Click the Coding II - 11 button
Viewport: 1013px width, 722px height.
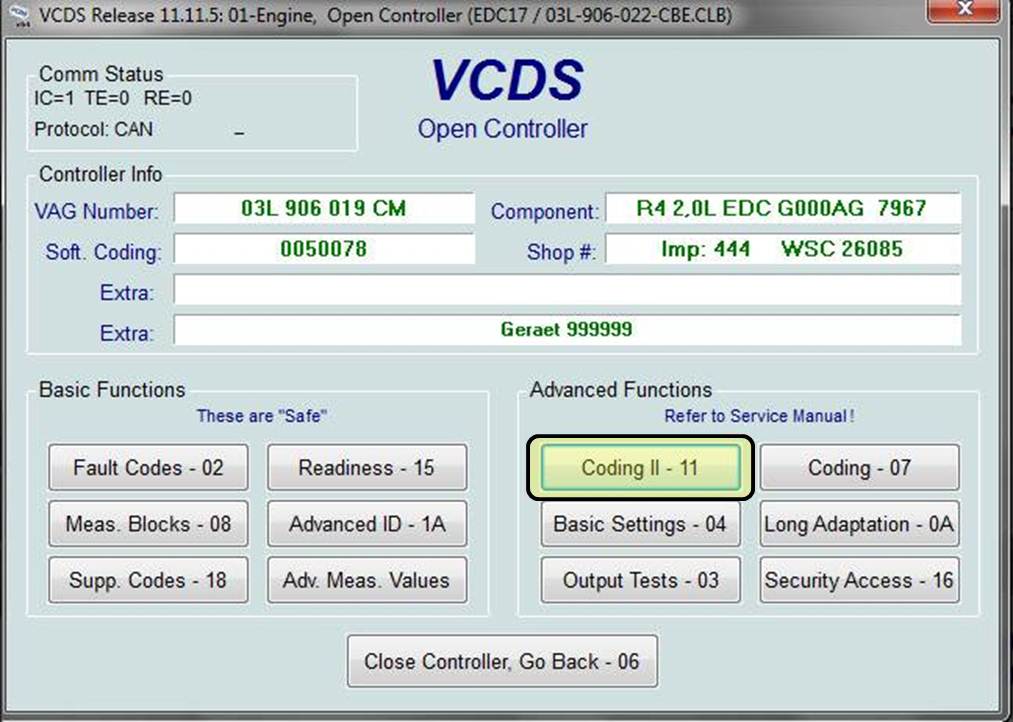tap(640, 467)
